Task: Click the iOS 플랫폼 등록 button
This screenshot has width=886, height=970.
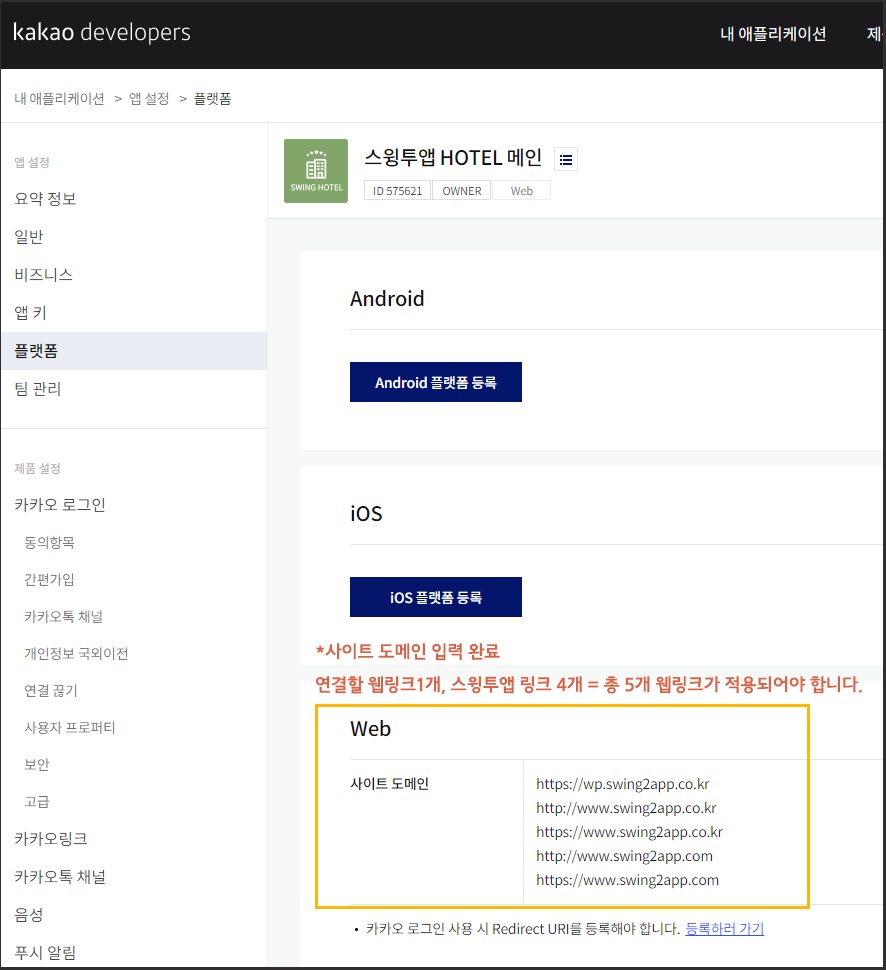Action: tap(435, 596)
